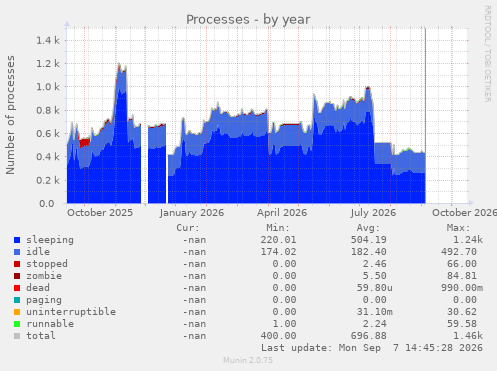Screen dimensions: 497x371
Task: Click the idle min value 174.02
Action: point(278,252)
